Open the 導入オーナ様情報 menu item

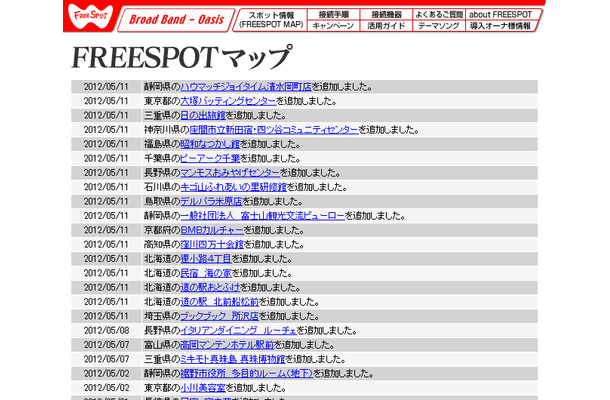point(500,26)
